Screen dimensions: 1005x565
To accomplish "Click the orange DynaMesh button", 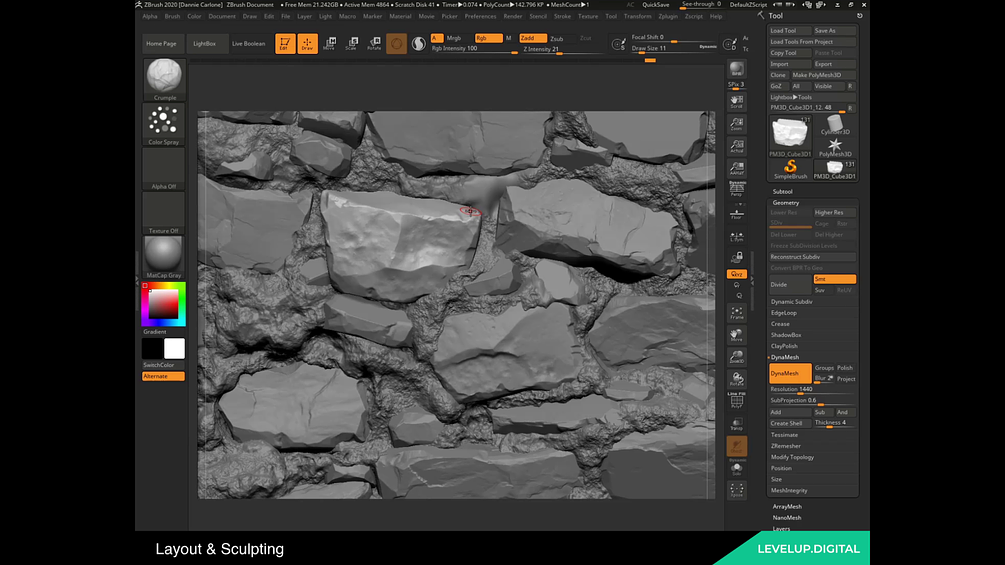I will coord(790,373).
